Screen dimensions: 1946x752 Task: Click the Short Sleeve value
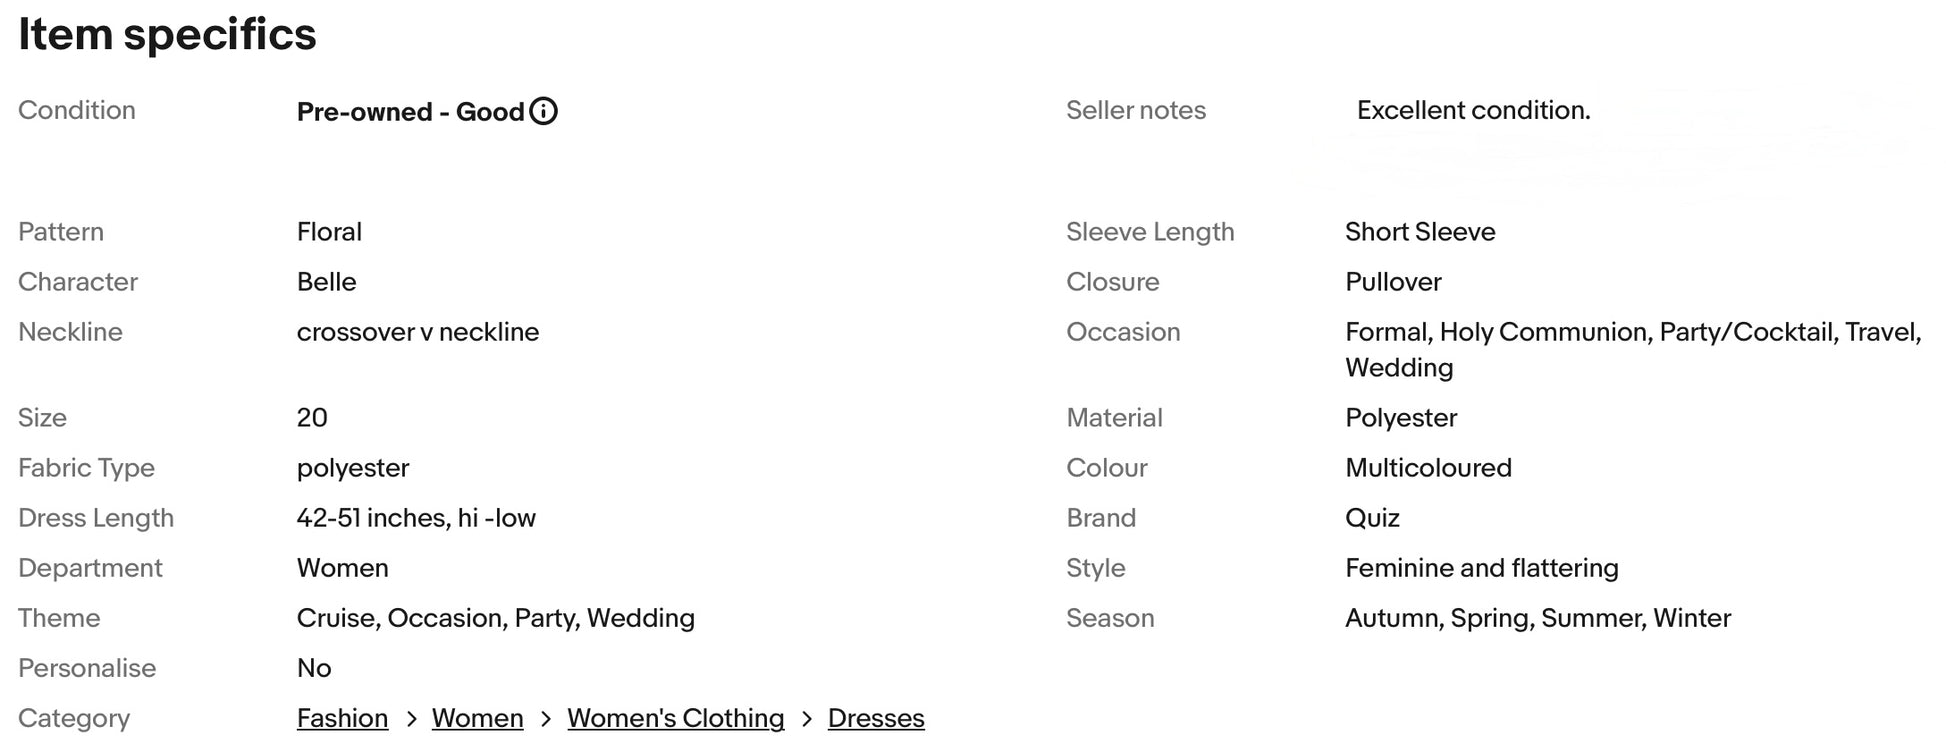(x=1420, y=232)
